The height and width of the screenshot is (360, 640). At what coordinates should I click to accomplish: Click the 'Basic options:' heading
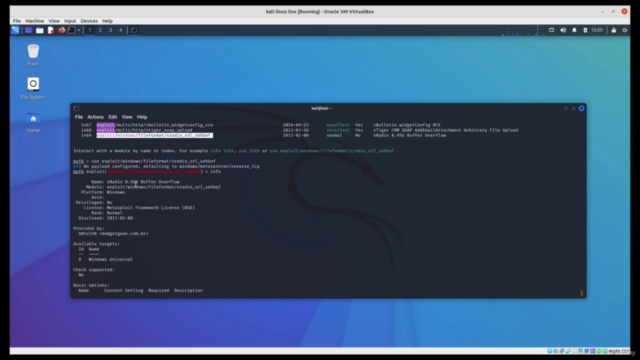pyautogui.click(x=91, y=285)
